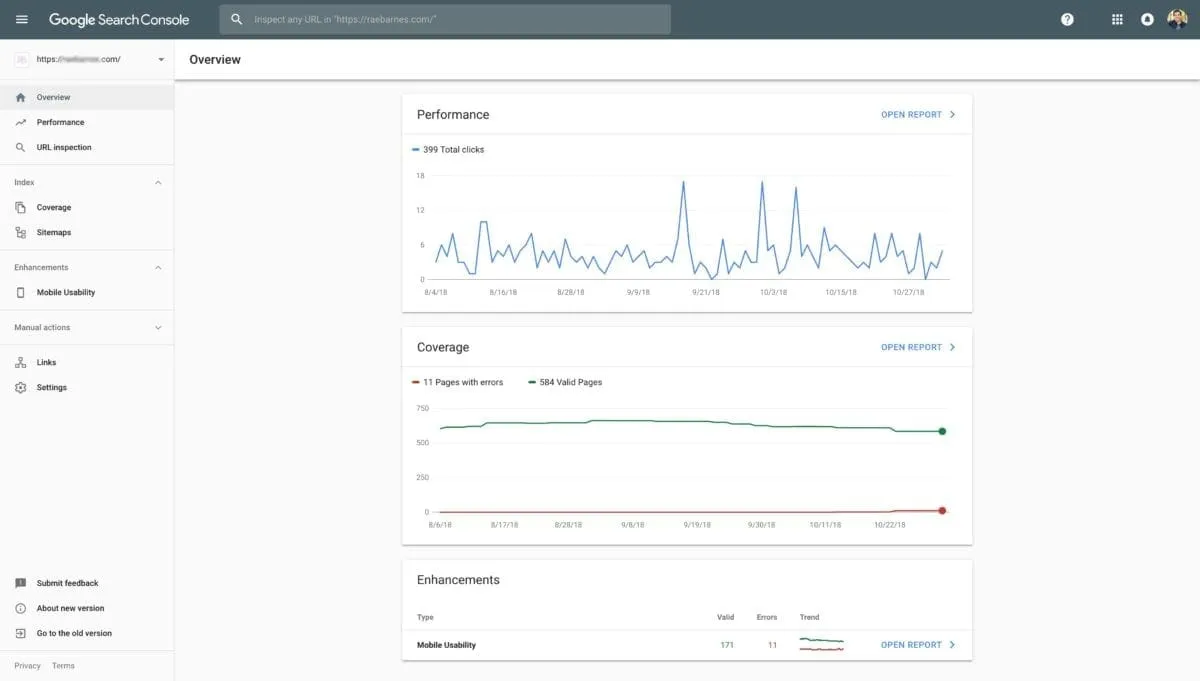Open the navigation hamburger menu
The height and width of the screenshot is (681, 1200).
(21, 18)
